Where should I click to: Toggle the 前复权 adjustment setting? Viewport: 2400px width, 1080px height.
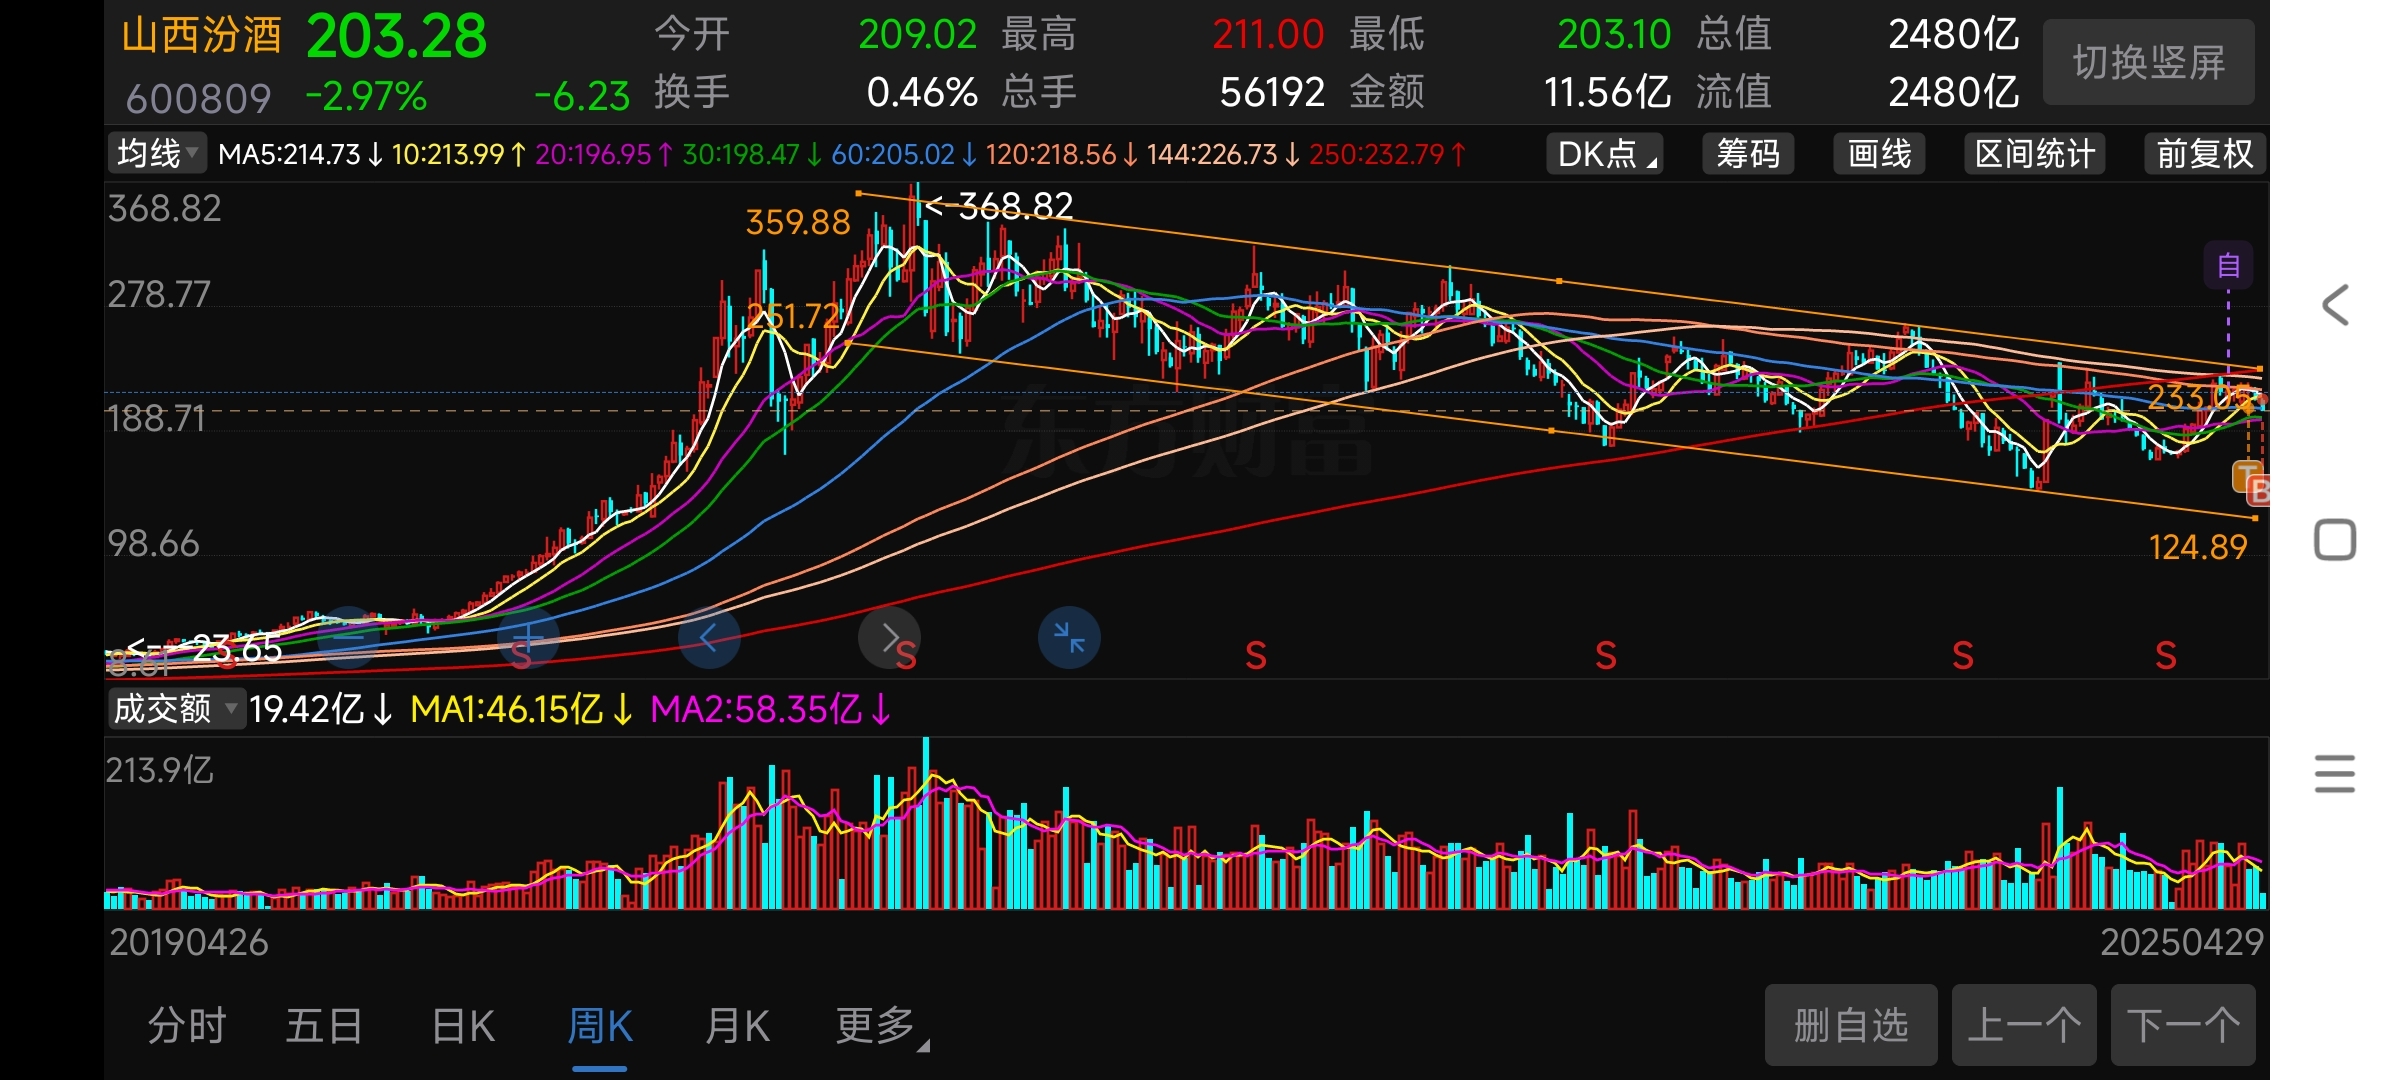(x=2205, y=154)
